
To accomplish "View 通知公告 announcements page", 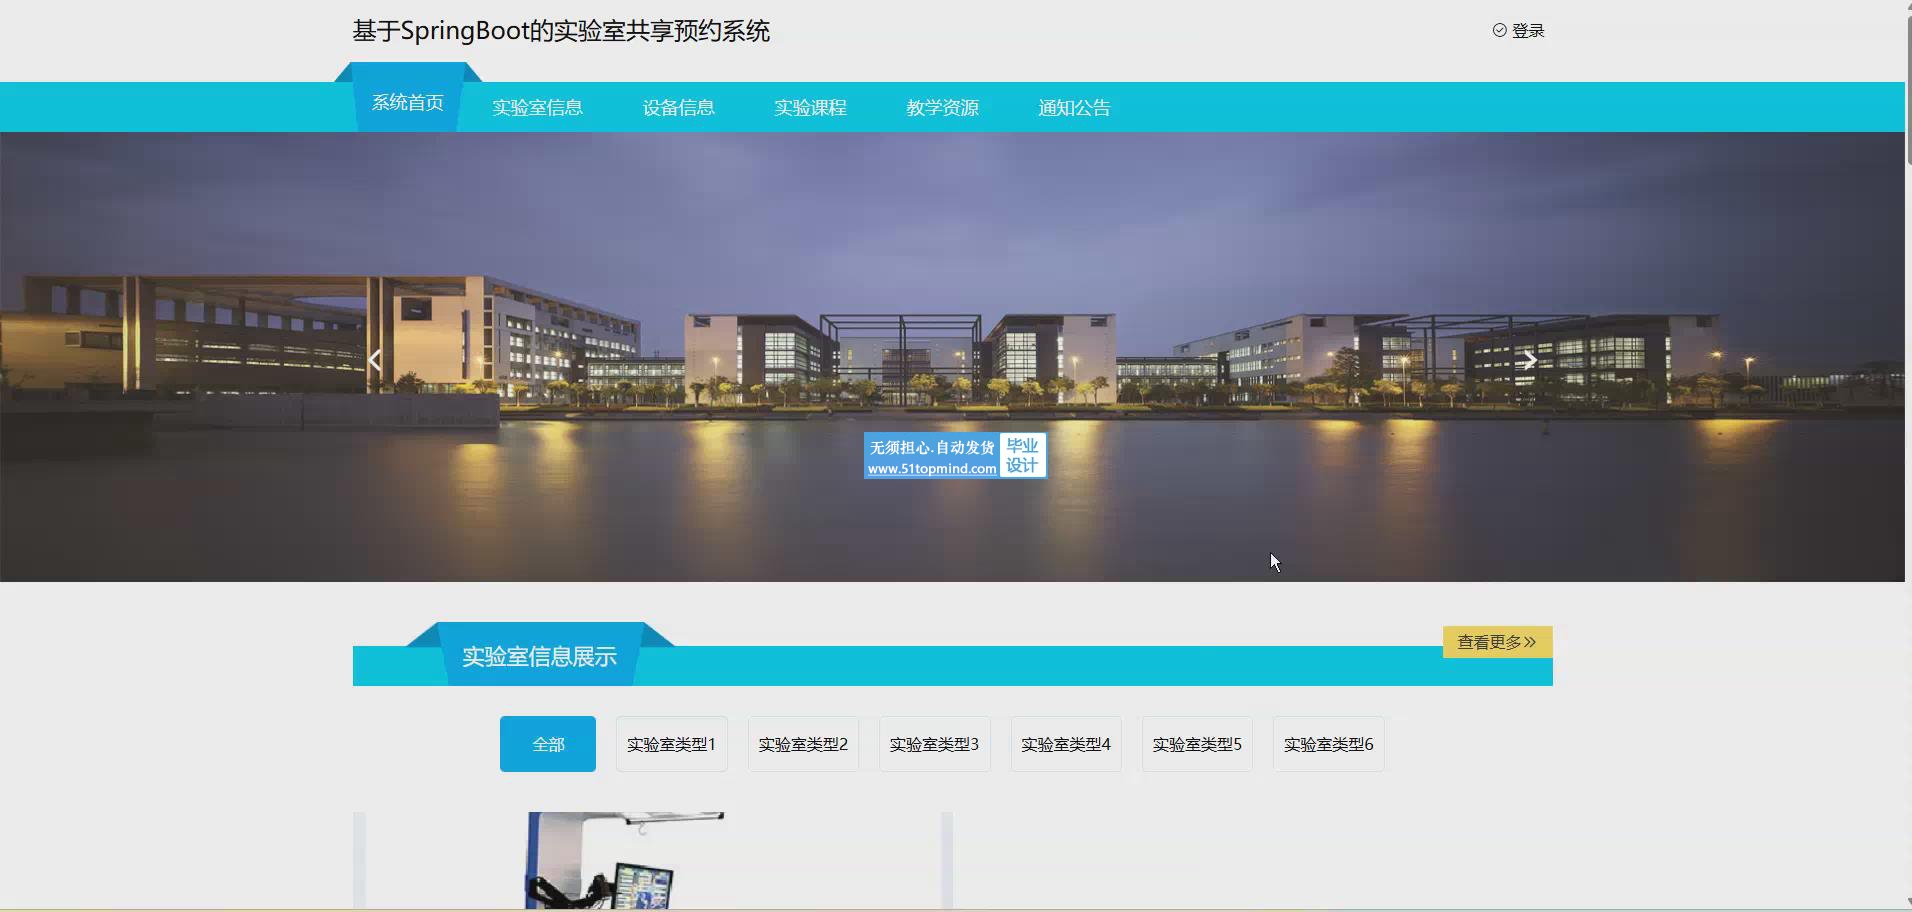I will pos(1074,108).
